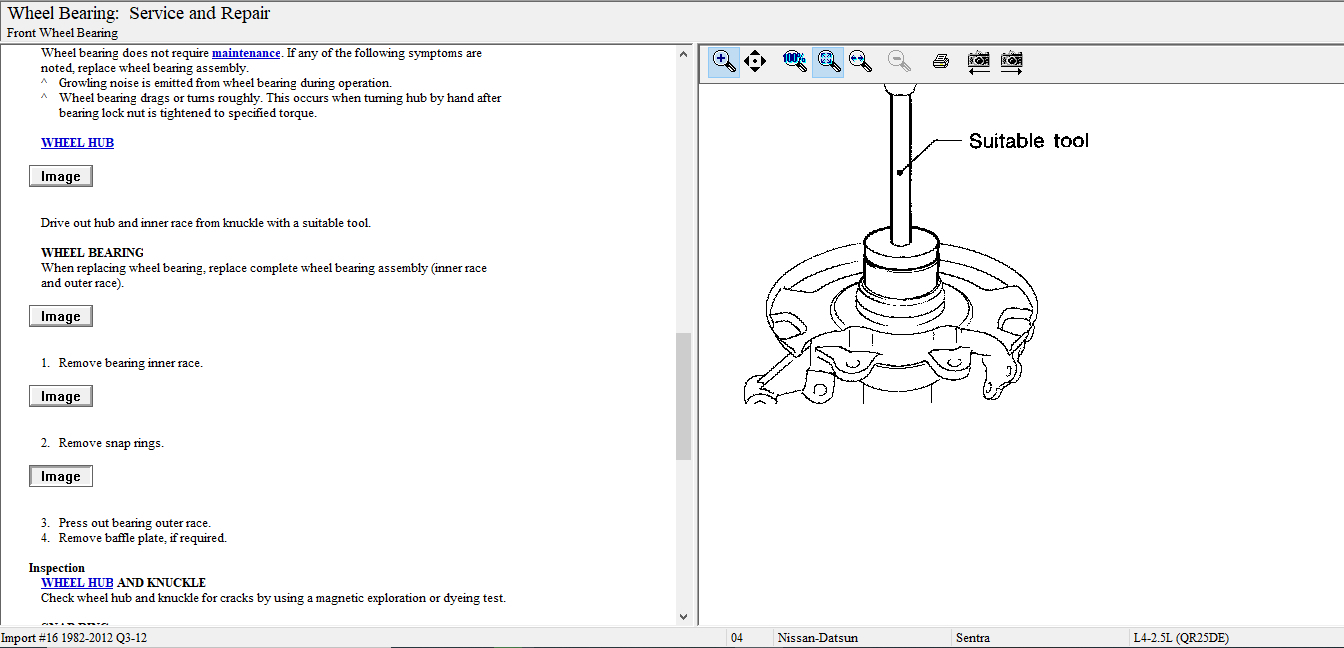Show Image button below WHEEL HUB heading
Viewport: 1344px width, 648px height.
coord(61,177)
